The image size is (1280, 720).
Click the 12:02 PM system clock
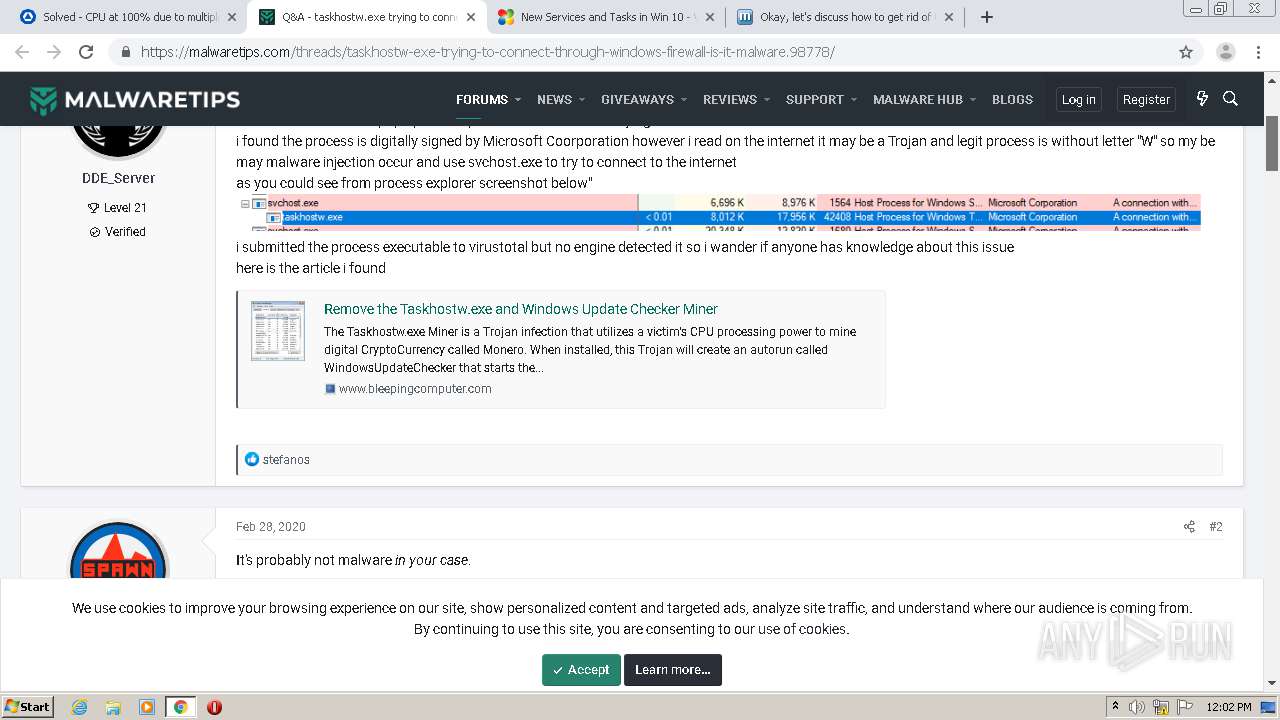1229,707
